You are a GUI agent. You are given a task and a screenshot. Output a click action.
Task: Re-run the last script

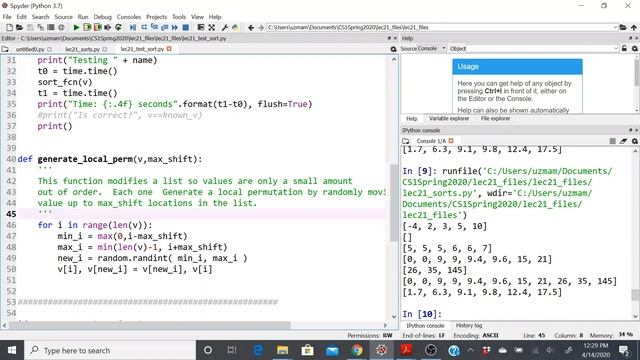118,27
